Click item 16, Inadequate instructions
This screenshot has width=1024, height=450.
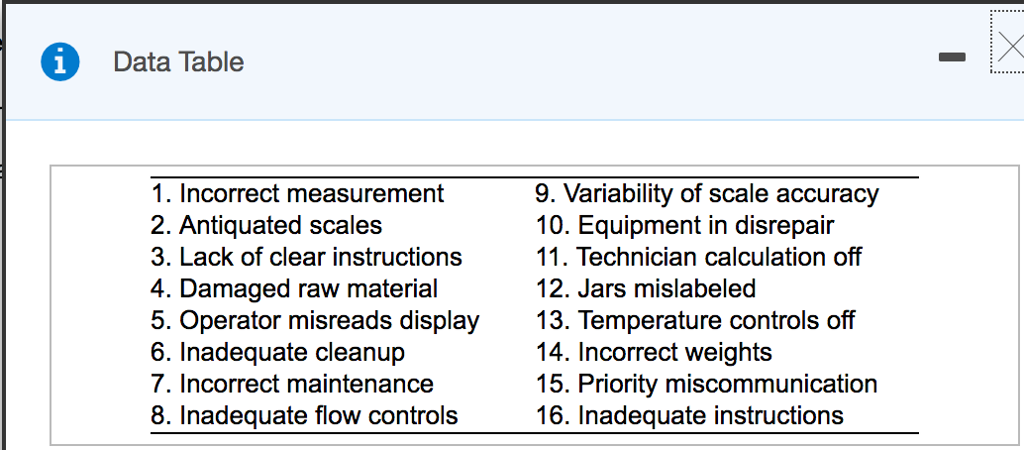(x=689, y=416)
